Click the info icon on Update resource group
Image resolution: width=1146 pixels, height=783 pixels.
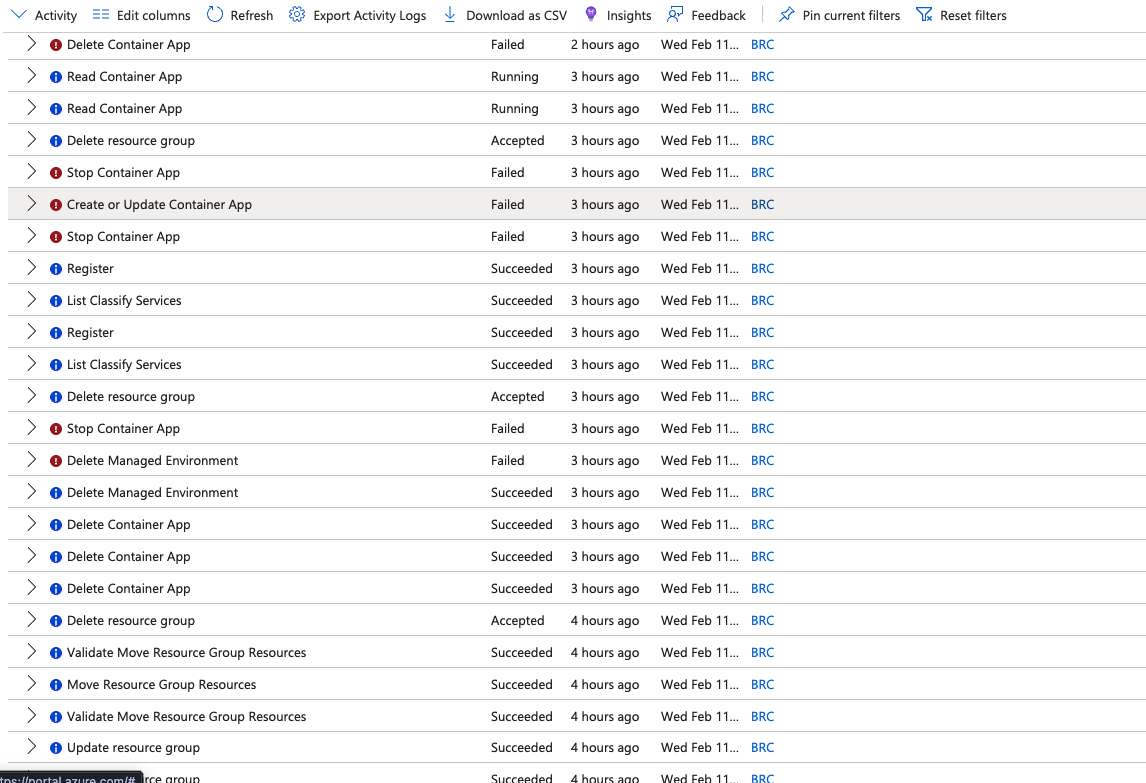click(56, 749)
